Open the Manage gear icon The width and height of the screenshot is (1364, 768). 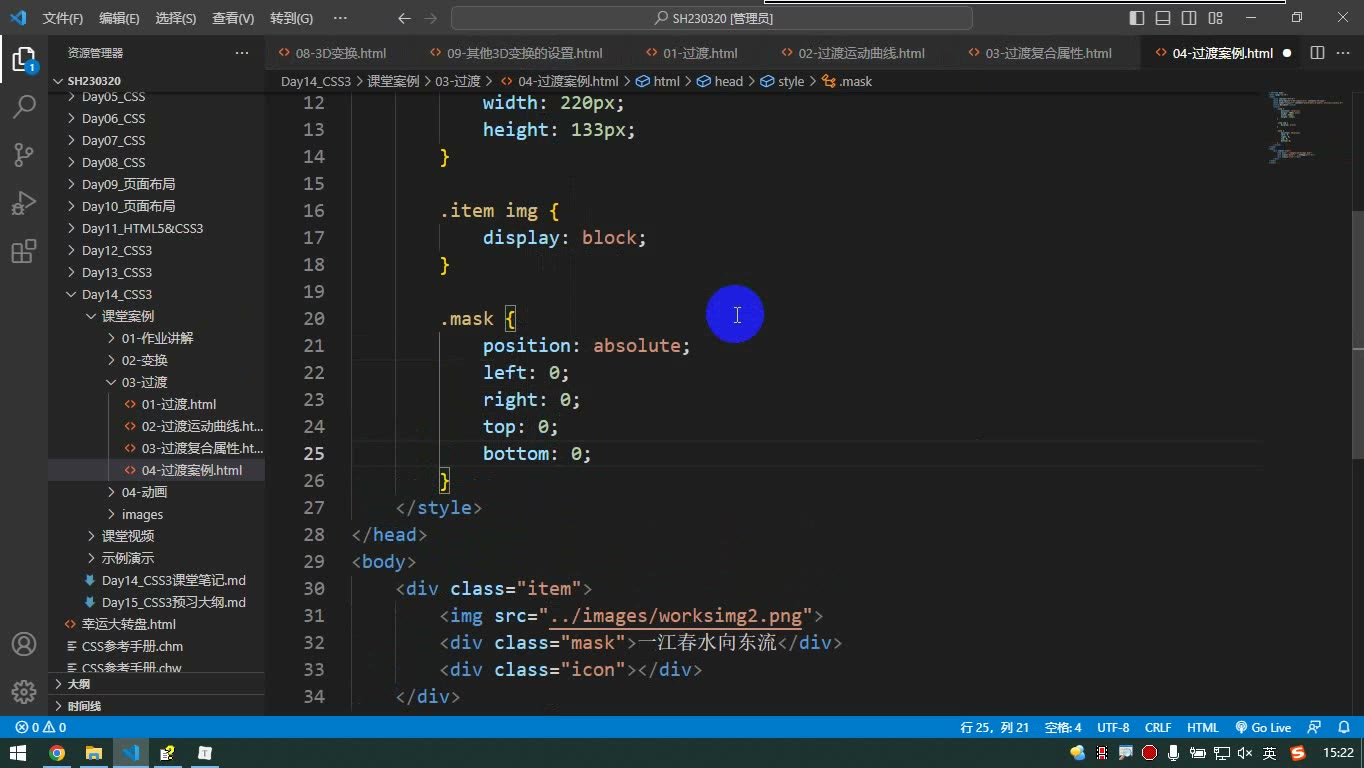click(x=24, y=692)
